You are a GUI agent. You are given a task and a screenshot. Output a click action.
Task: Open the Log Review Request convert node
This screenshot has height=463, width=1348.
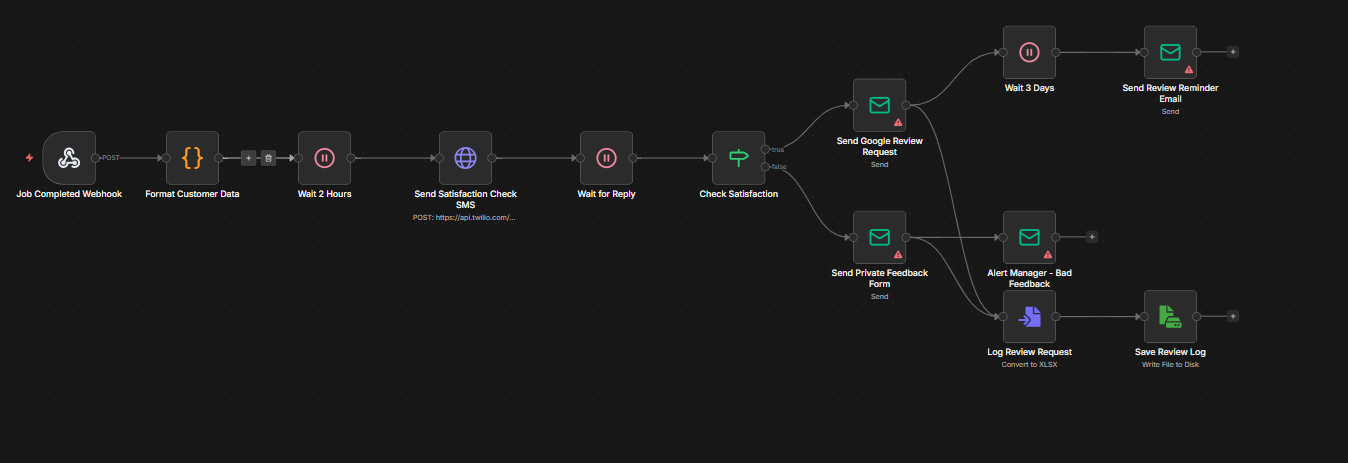coord(1029,316)
